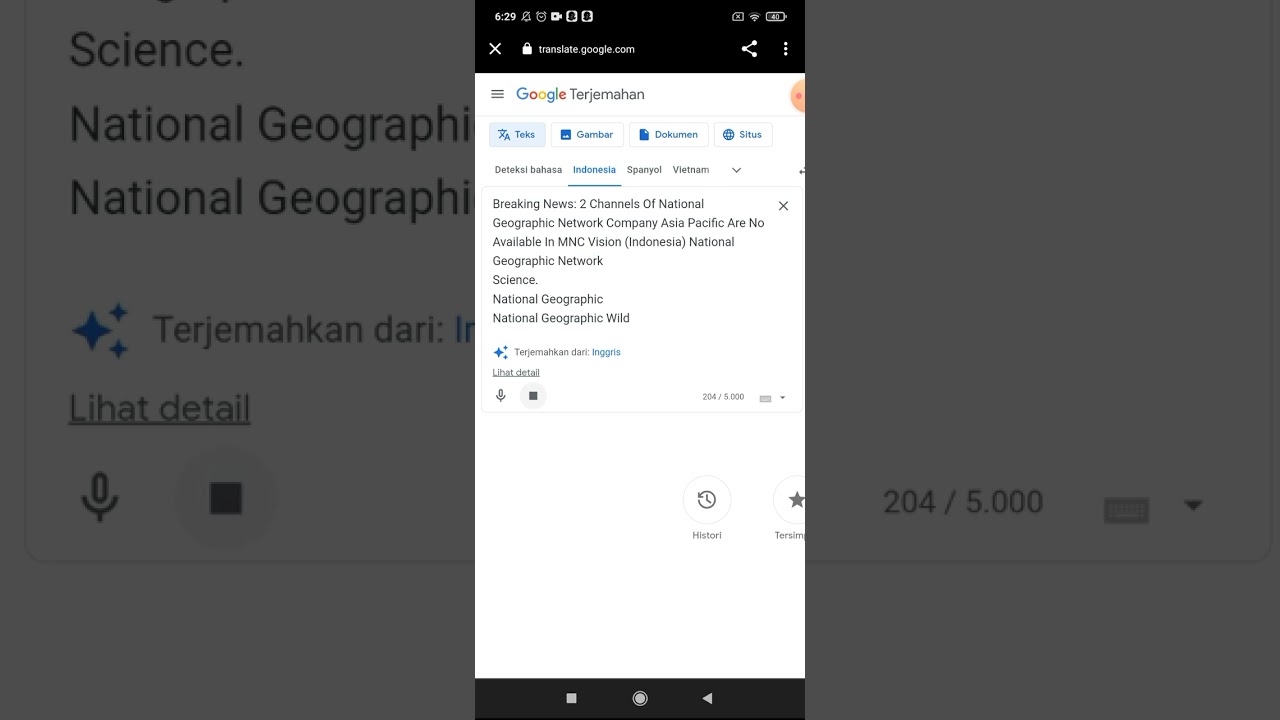This screenshot has width=1280, height=720.
Task: Open the three-dot browser menu
Action: [x=786, y=49]
